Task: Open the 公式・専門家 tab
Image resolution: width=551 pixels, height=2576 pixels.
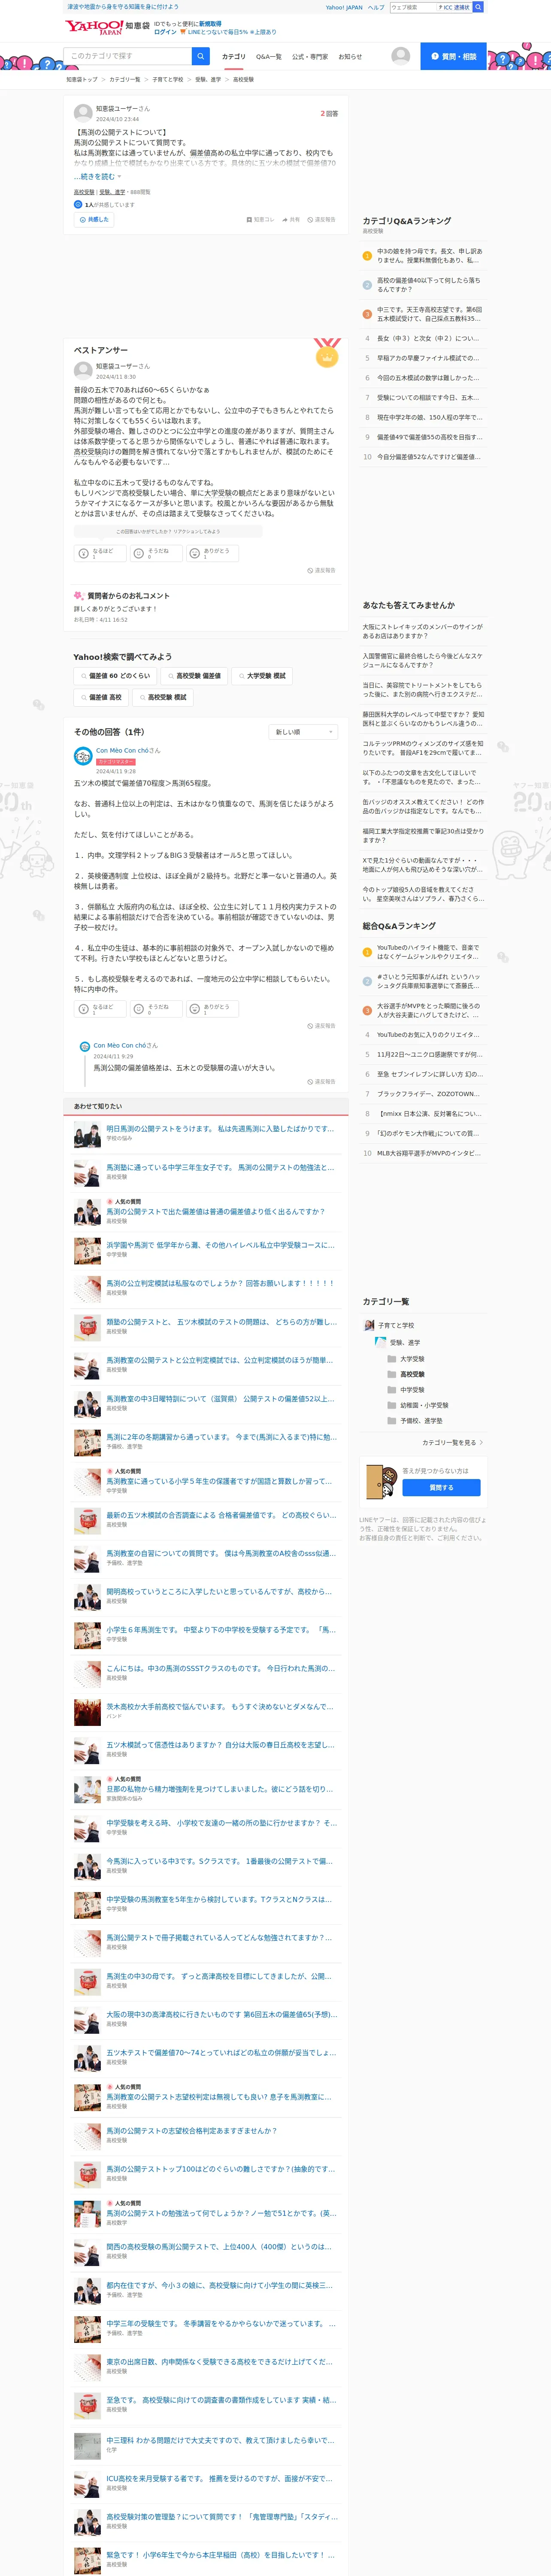Action: tap(310, 57)
